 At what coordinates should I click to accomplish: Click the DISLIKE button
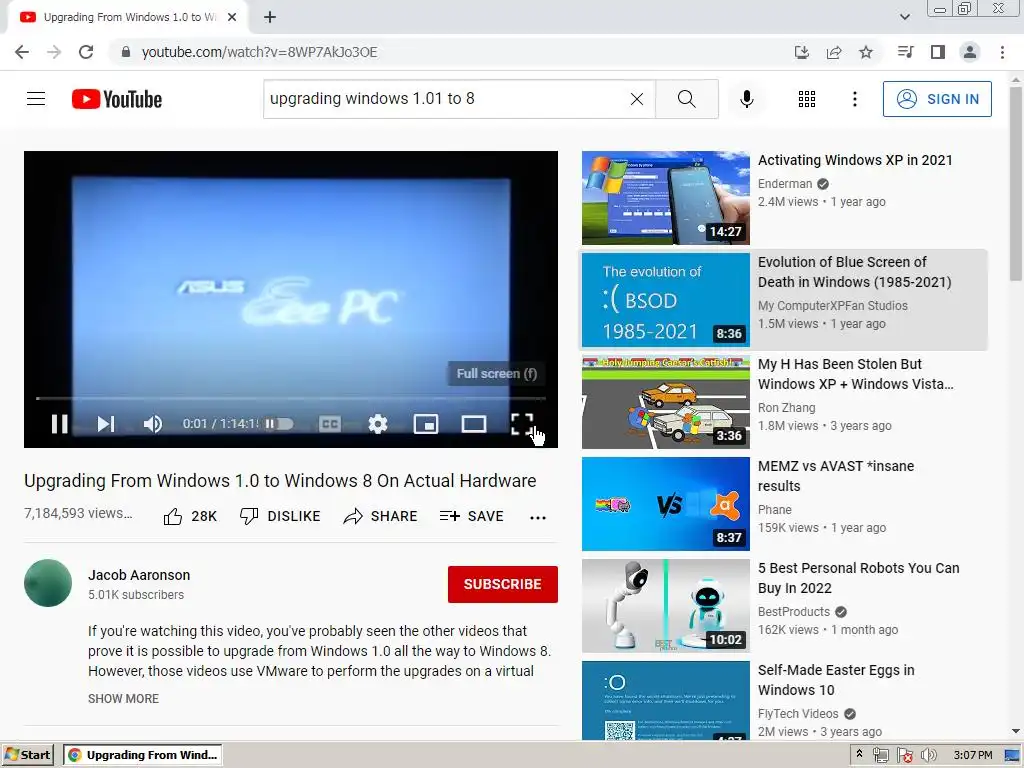click(x=280, y=517)
